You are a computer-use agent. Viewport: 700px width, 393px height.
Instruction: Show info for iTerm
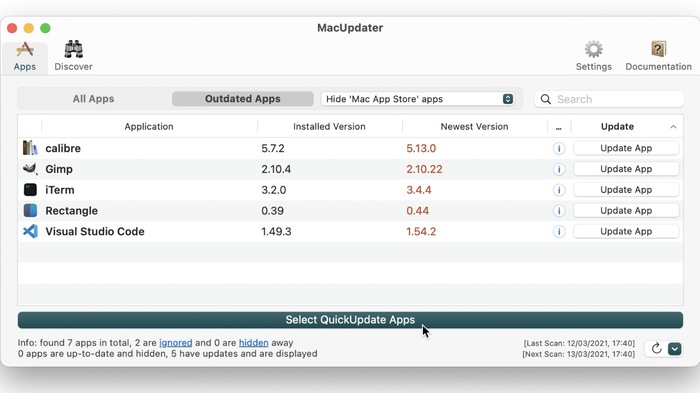[x=559, y=190]
